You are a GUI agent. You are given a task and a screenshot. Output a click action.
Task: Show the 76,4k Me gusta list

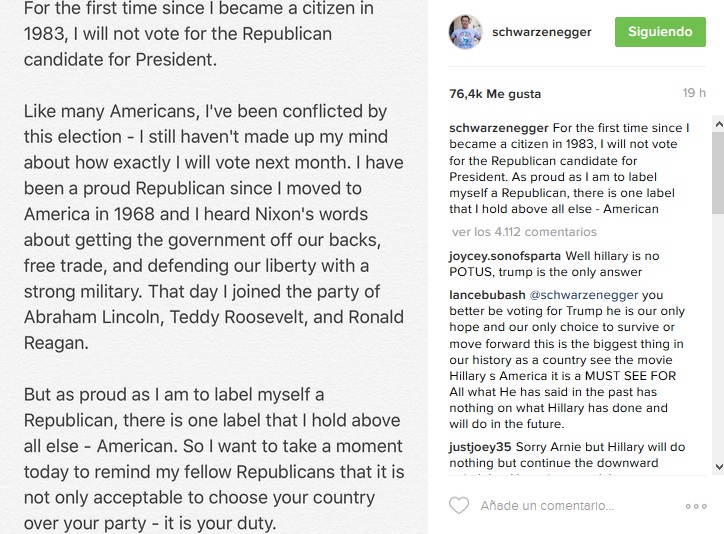495,94
